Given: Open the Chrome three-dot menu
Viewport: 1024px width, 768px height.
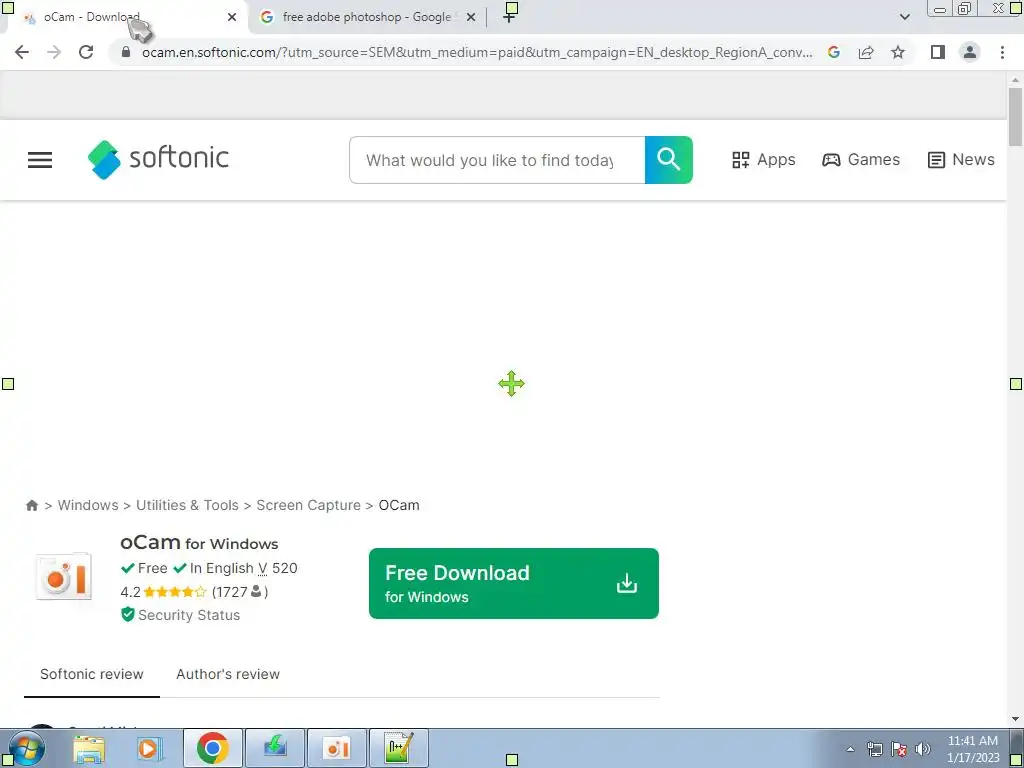Looking at the screenshot, I should coord(1002,52).
